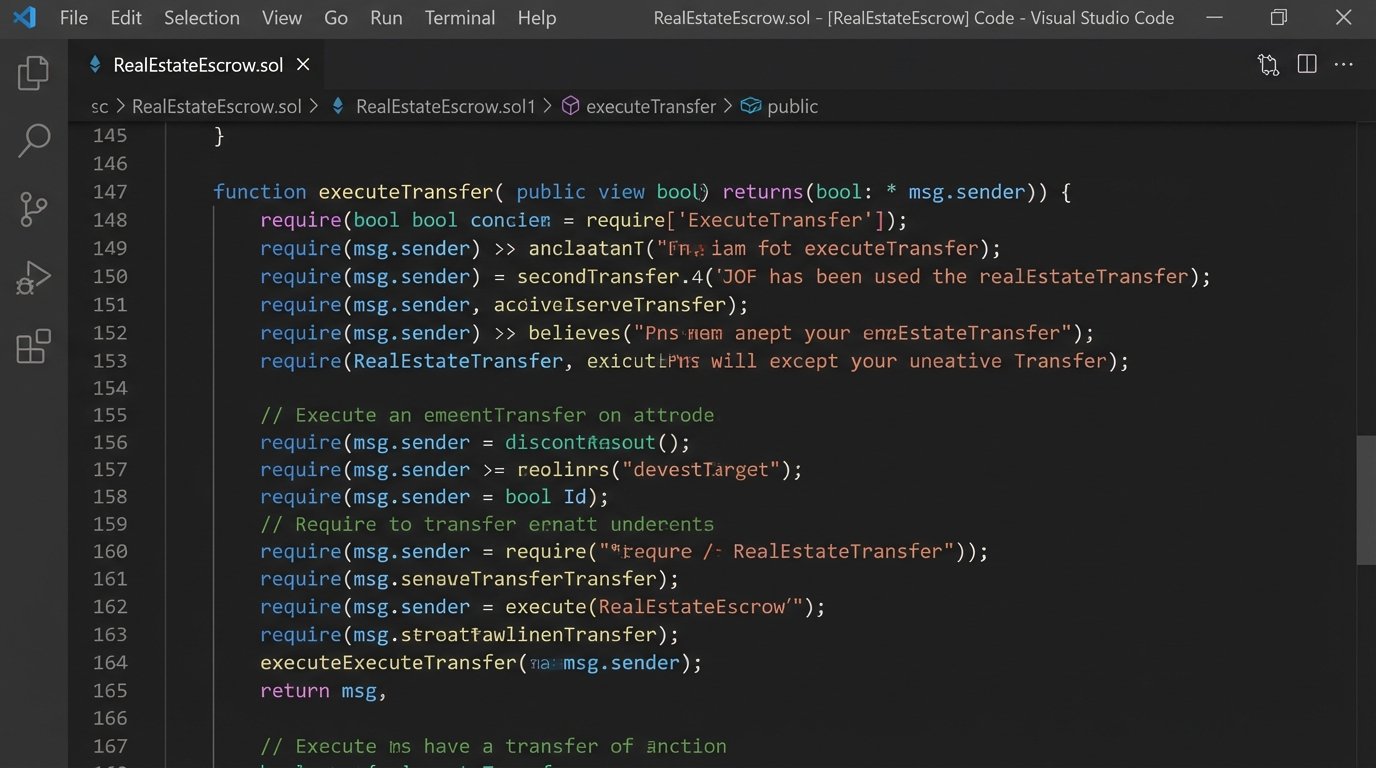
Task: Expand the RealEstateEscrow.sol1 breadcrumb
Action: (445, 106)
